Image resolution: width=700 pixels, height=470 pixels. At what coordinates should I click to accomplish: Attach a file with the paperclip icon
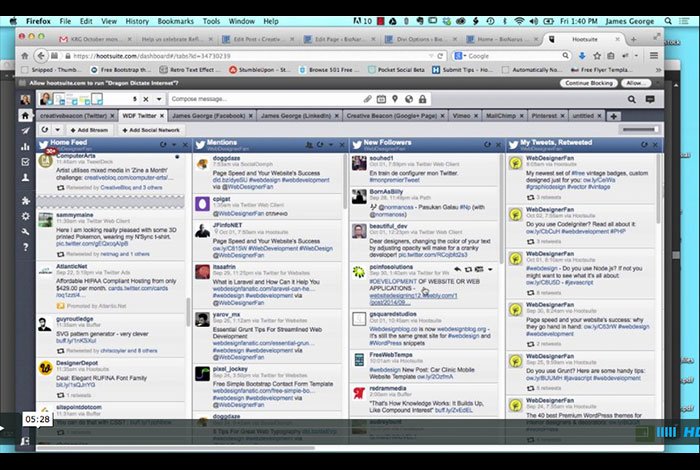(367, 99)
